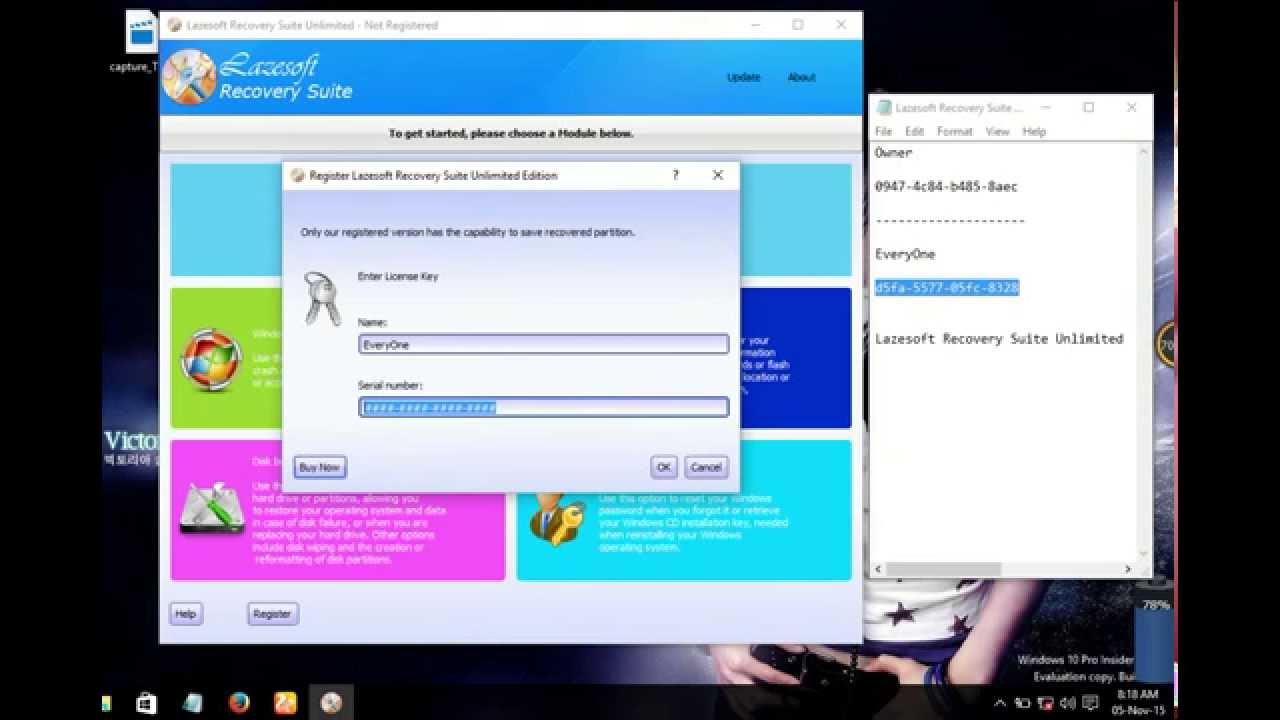Screen dimensions: 1280x720
Task: Click the orange app icon in the taskbar
Action: pos(285,702)
